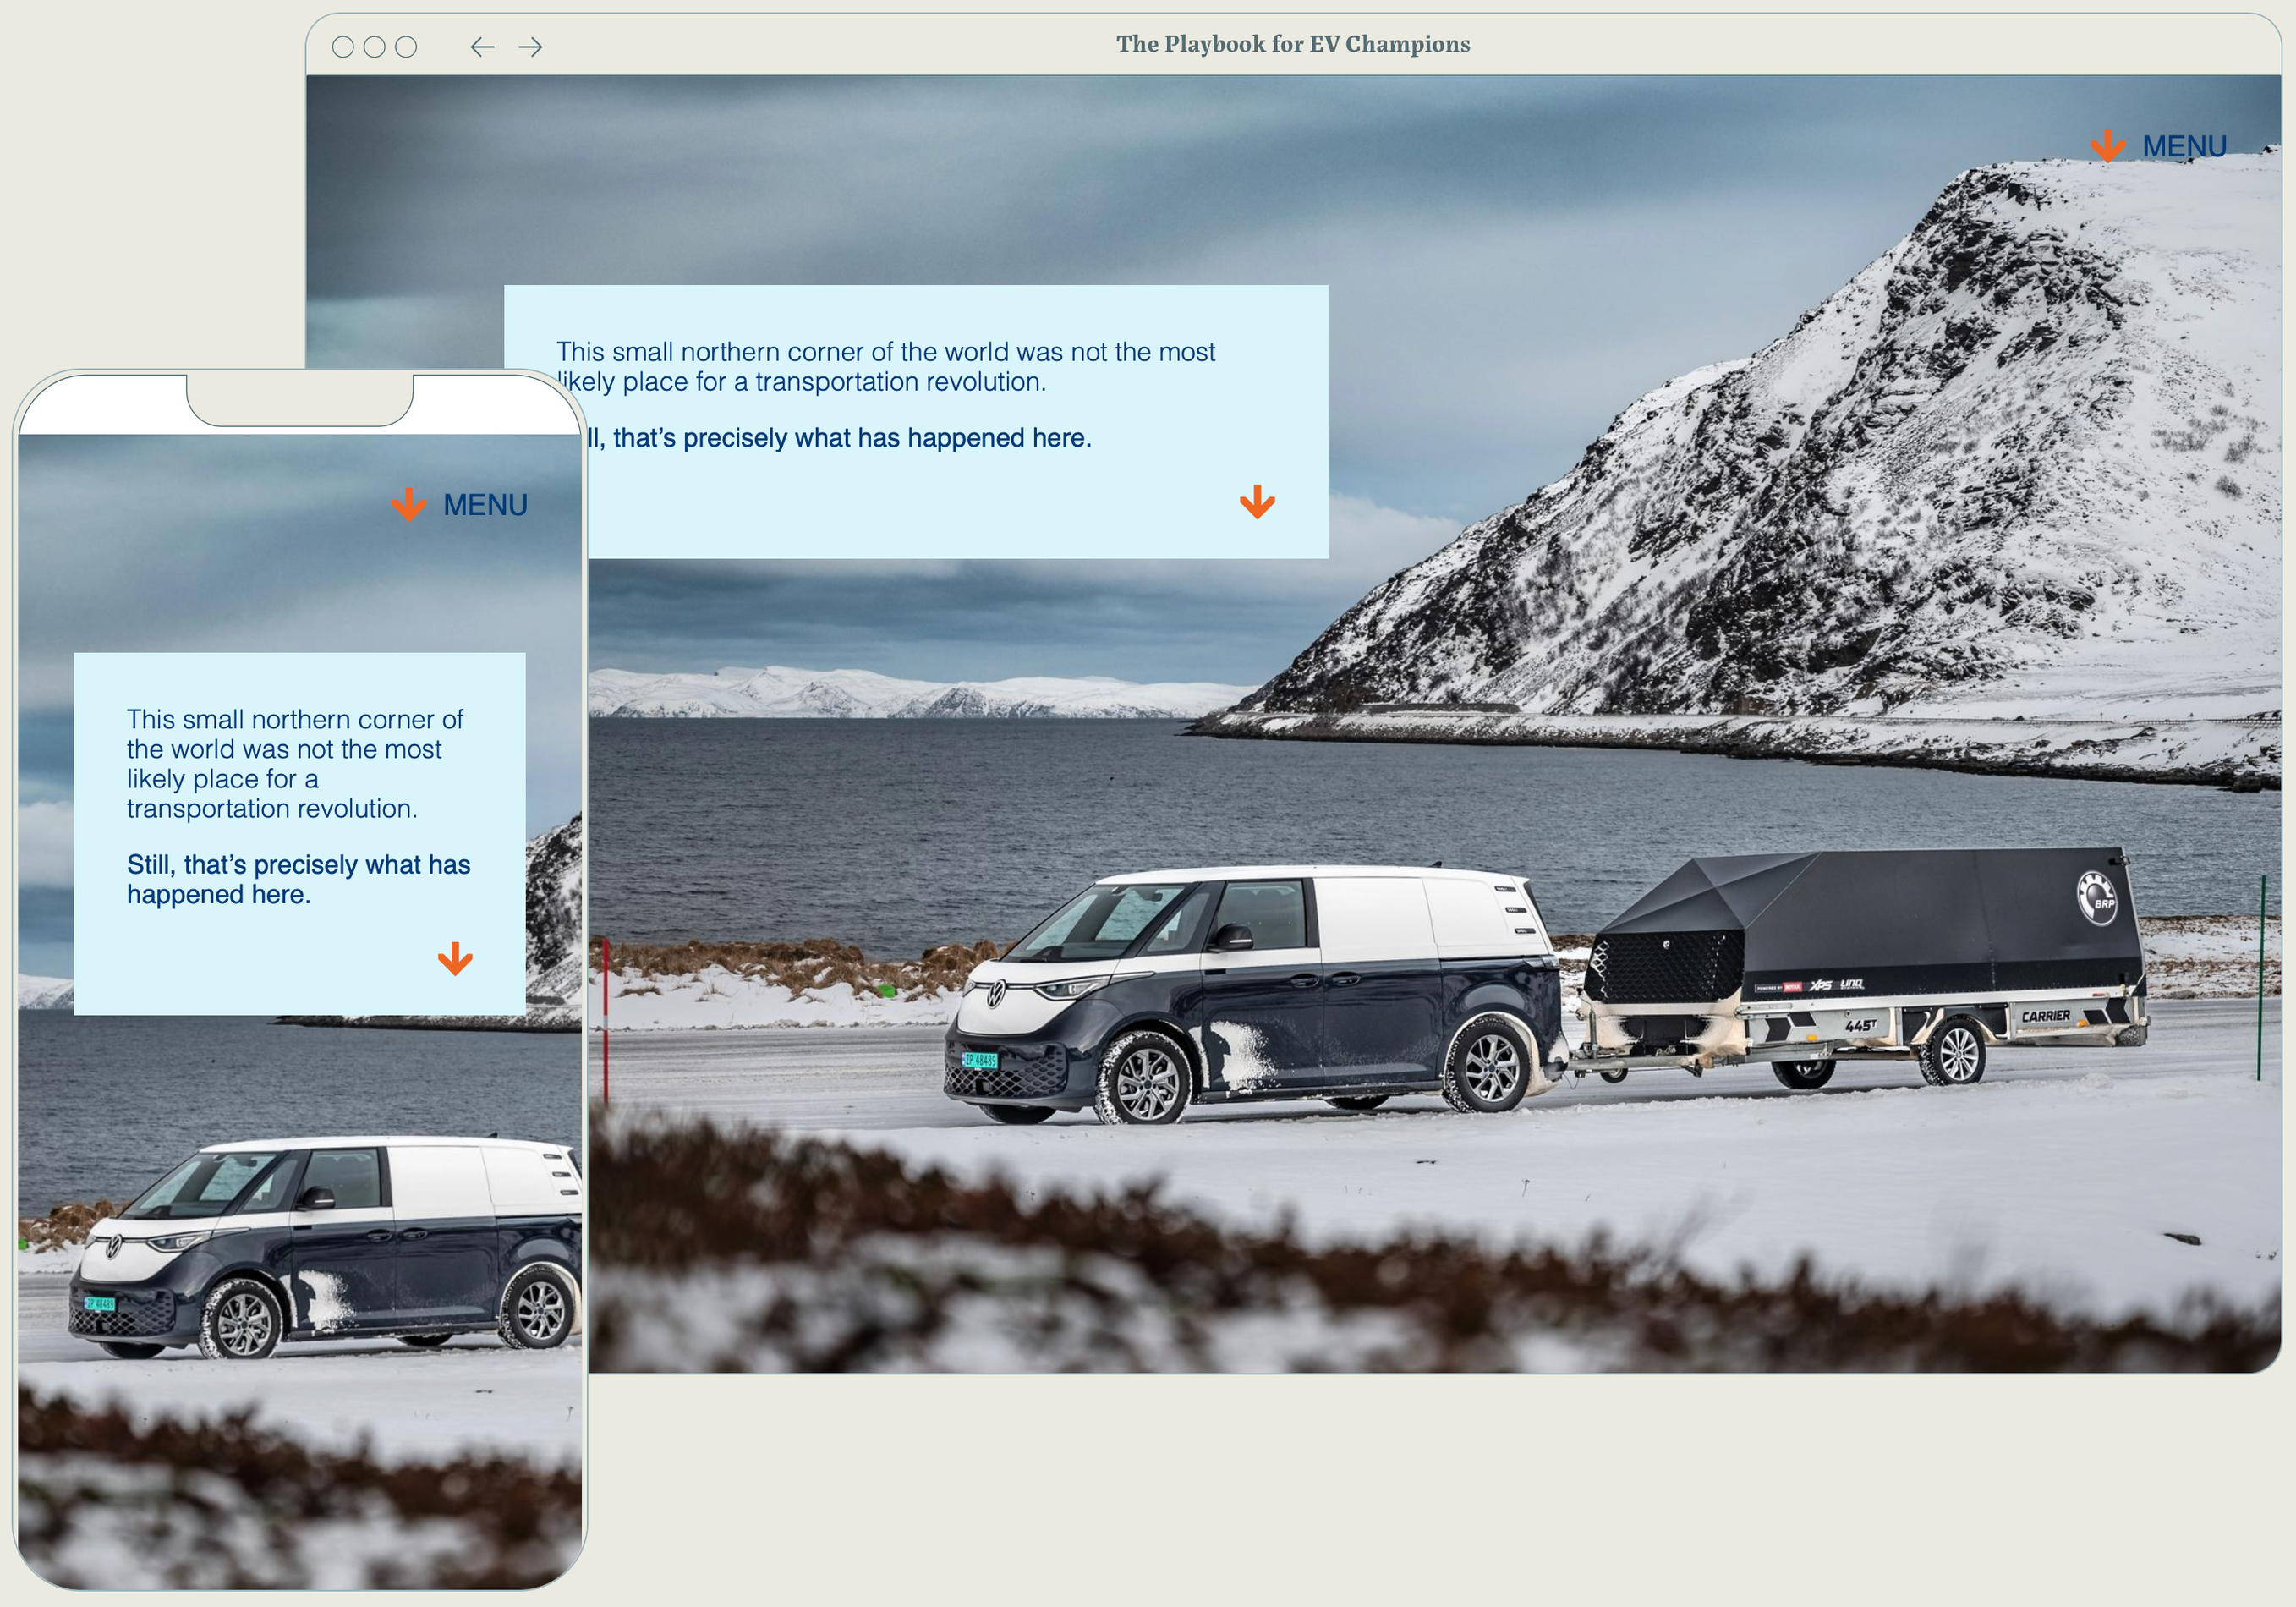Click the VW van in desktop photo
2296x1607 pixels.
(1250, 995)
